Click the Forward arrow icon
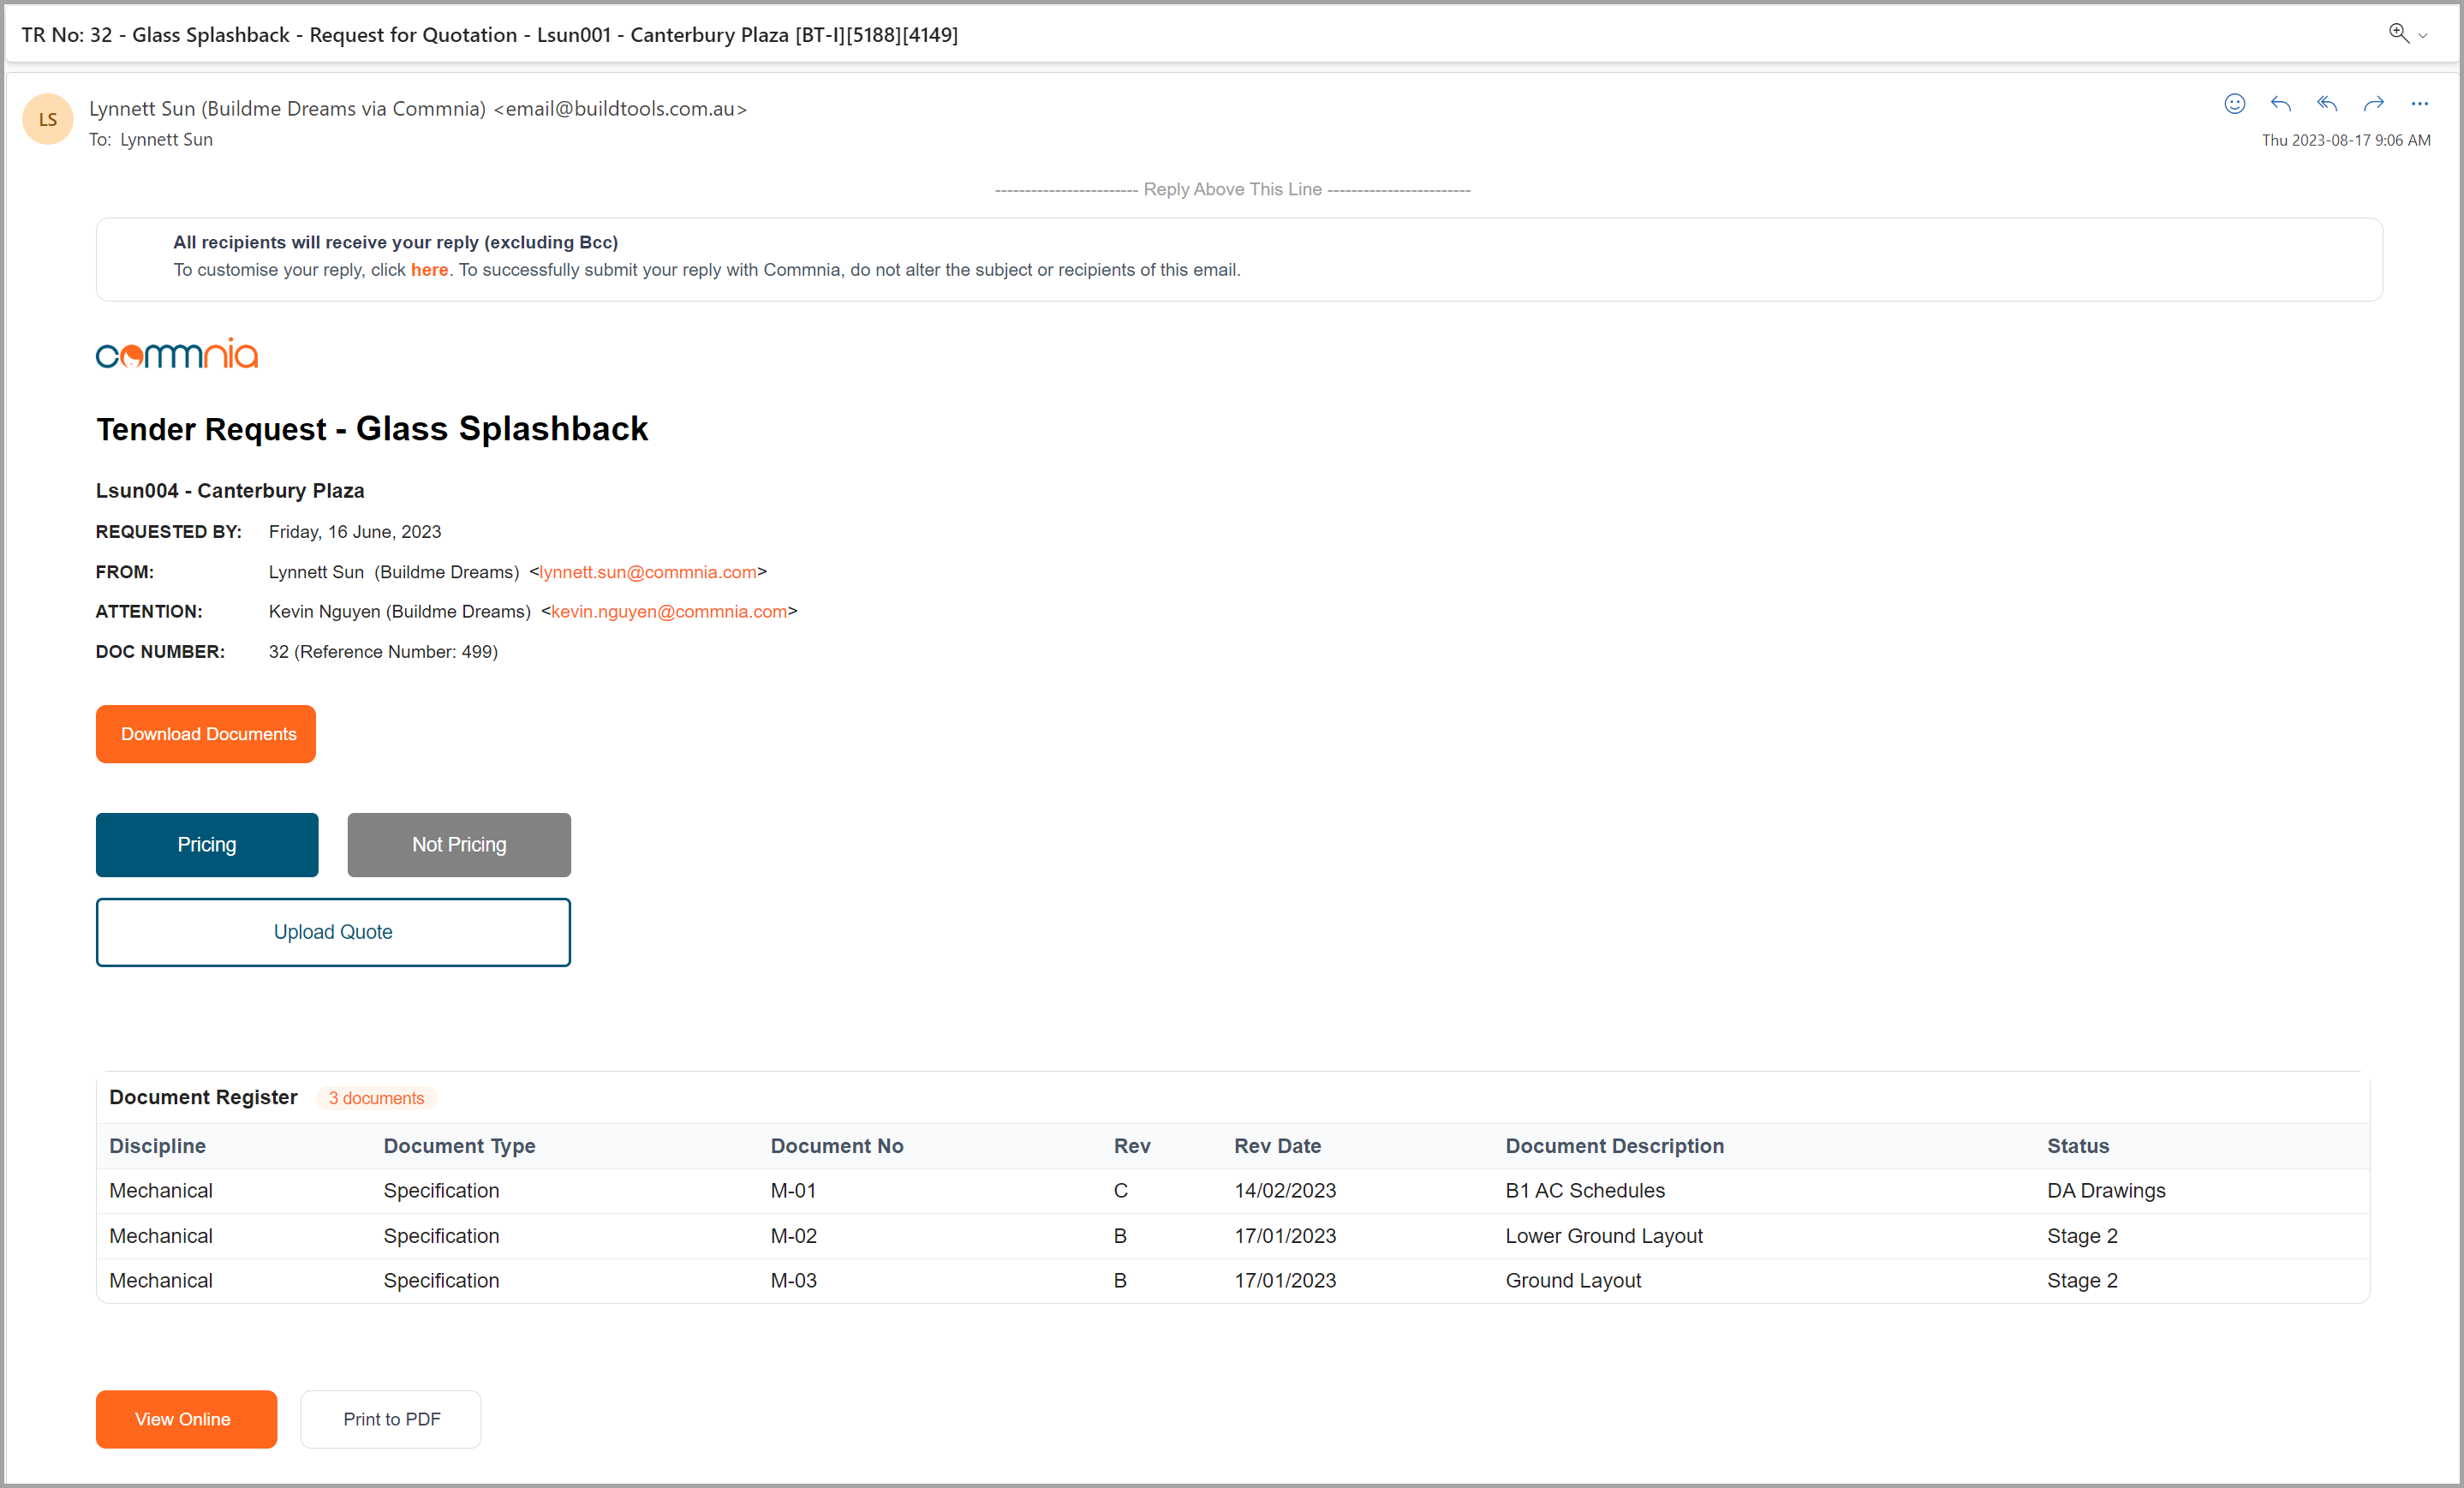2464x1488 pixels. click(2373, 104)
